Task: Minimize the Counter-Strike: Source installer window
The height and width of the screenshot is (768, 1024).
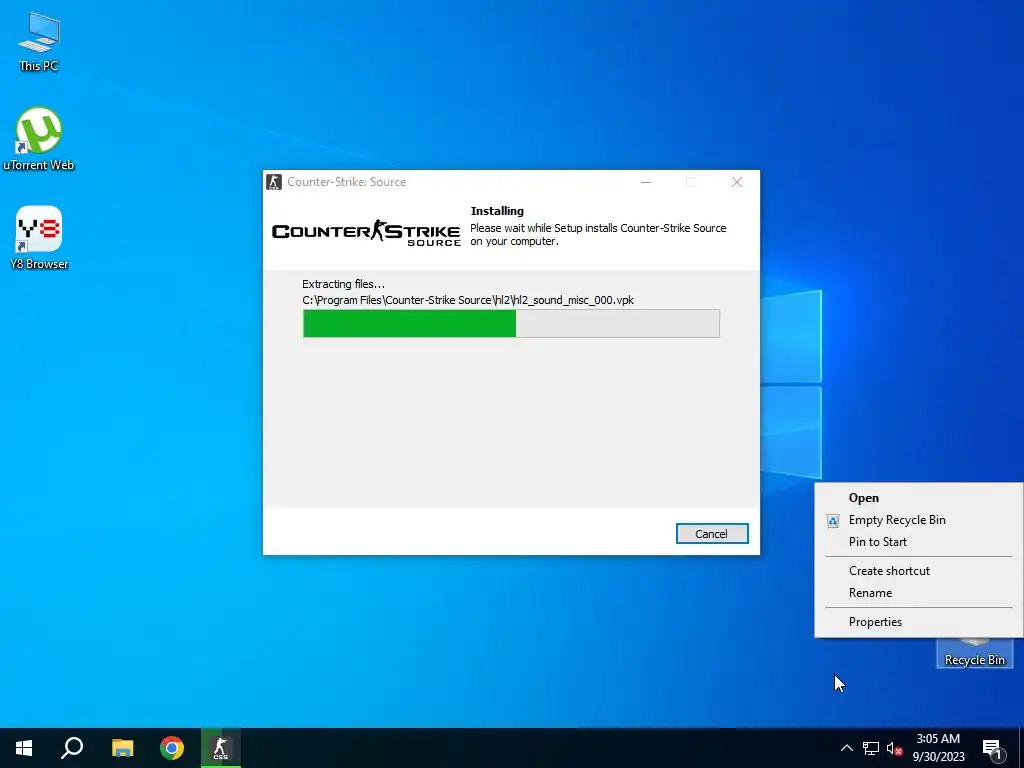Action: (x=646, y=182)
